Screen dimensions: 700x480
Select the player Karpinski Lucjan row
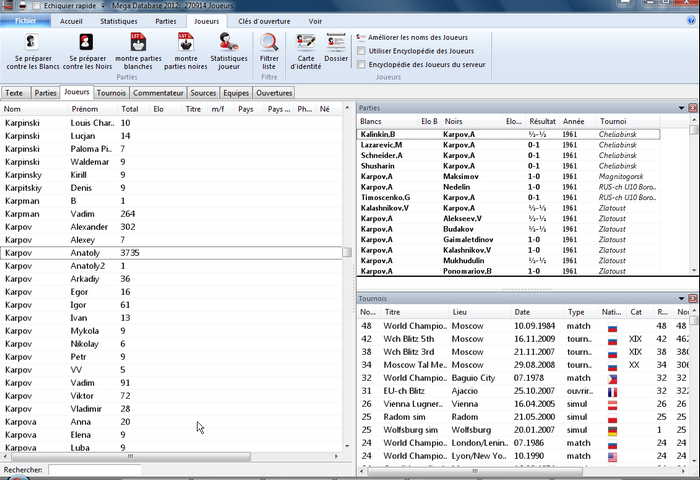(x=171, y=136)
